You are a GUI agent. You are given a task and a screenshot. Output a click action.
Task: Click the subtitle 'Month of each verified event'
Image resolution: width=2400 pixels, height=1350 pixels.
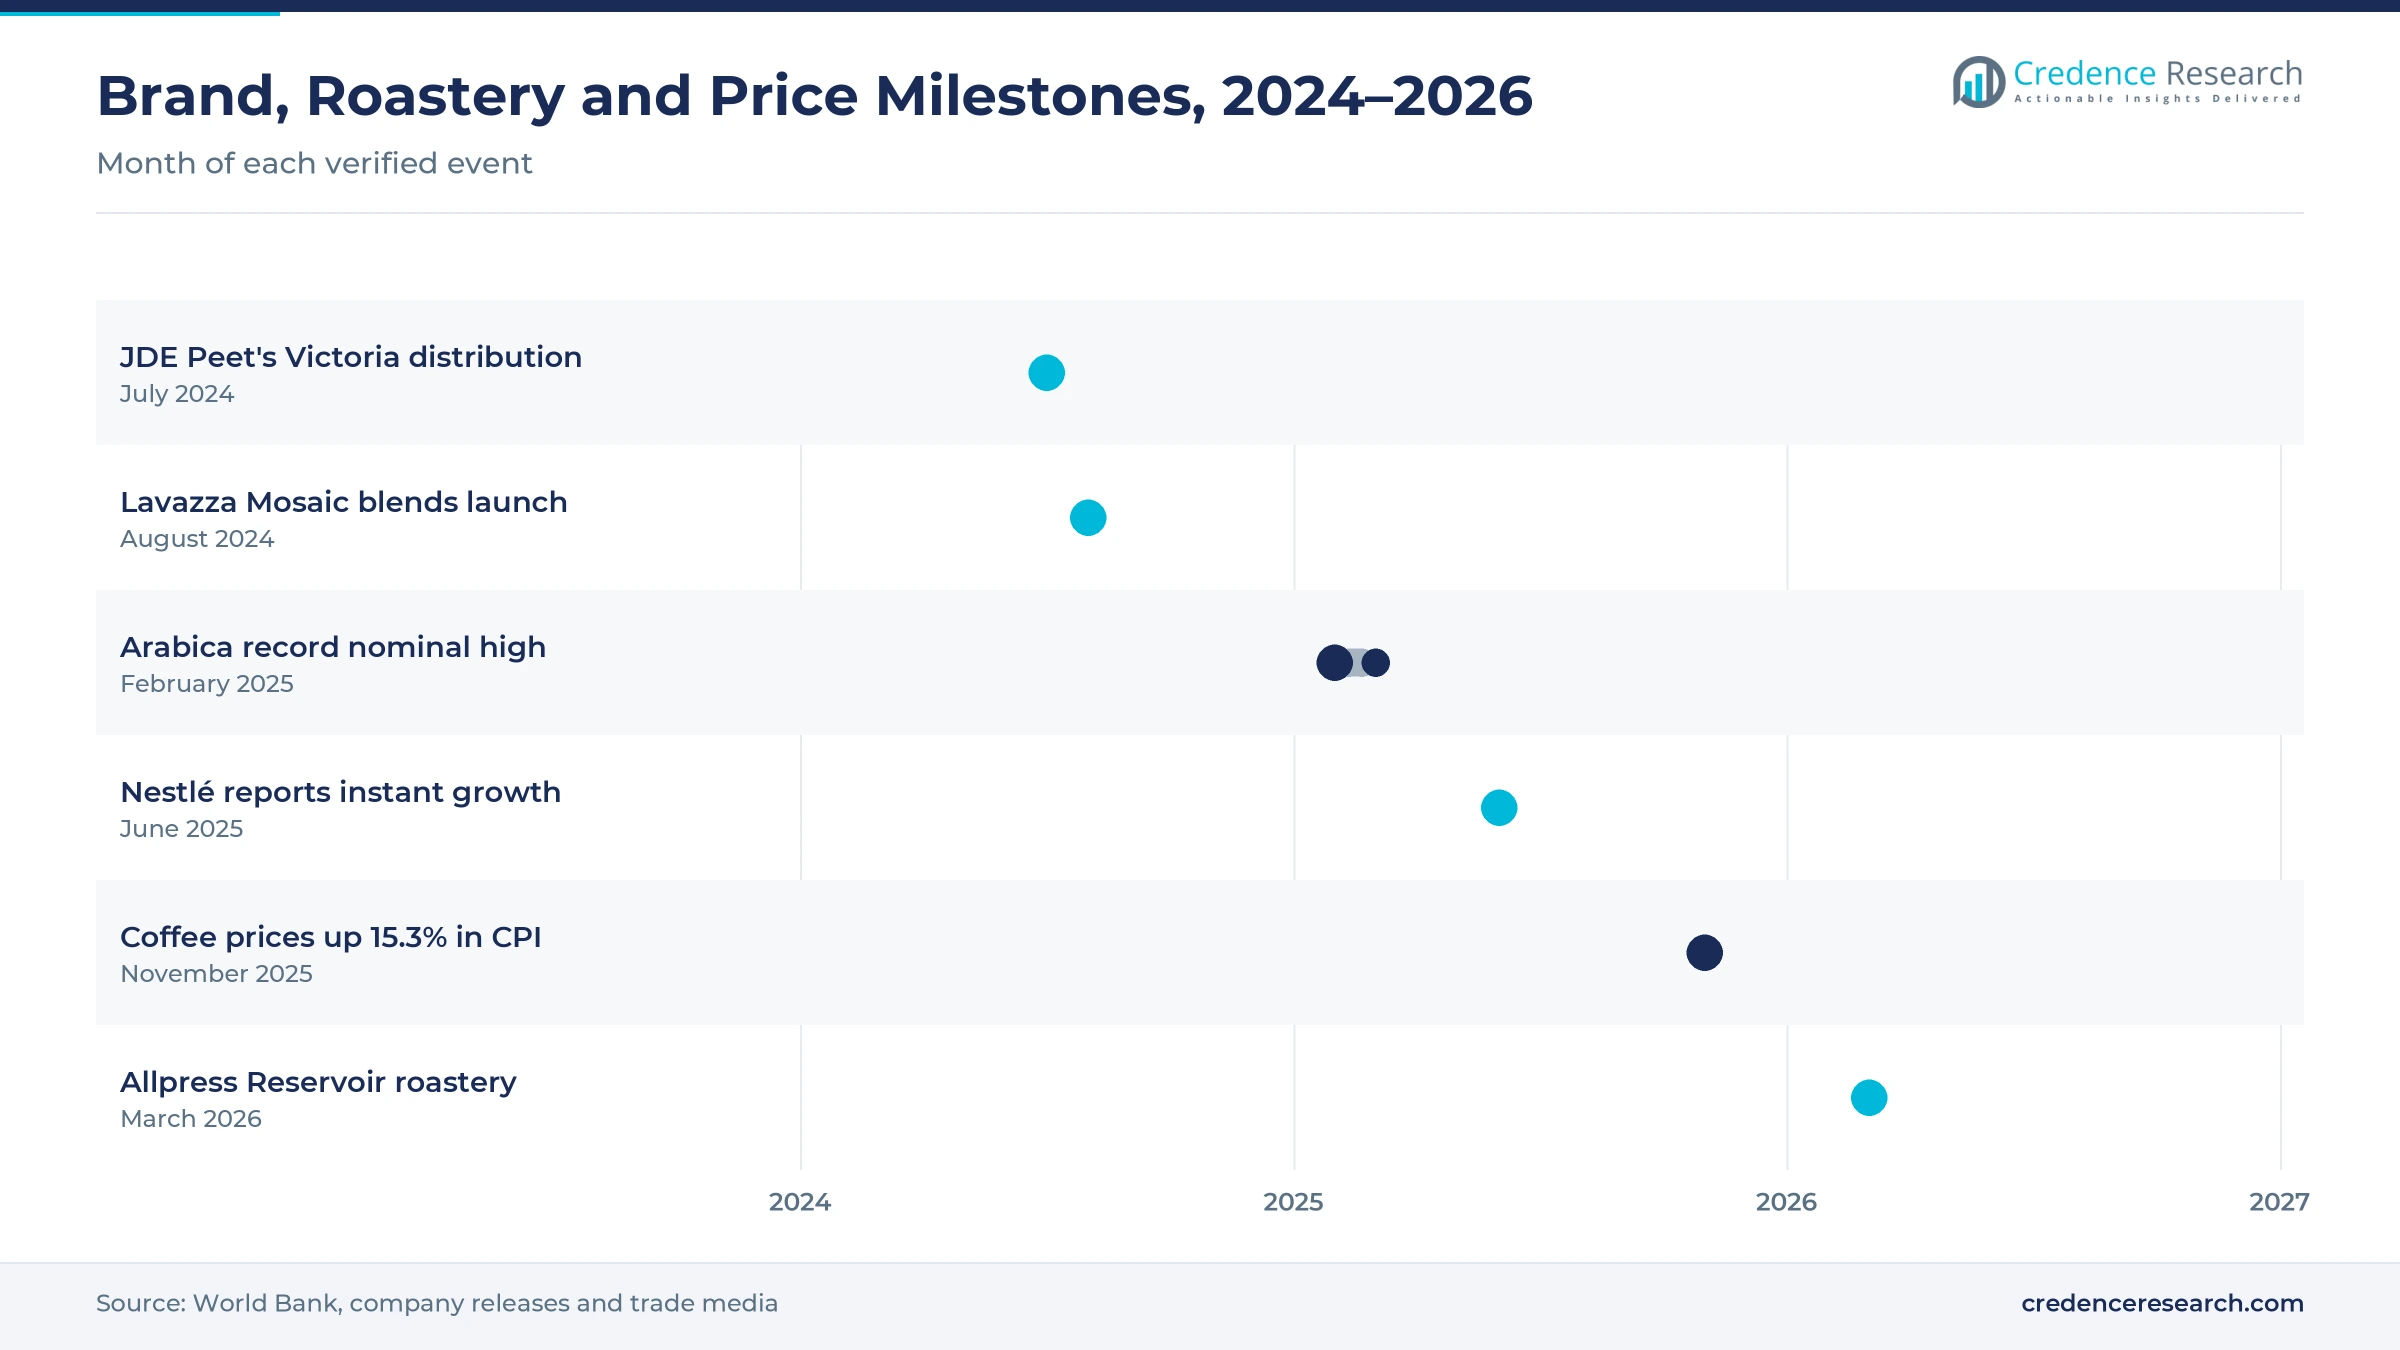pyautogui.click(x=314, y=163)
